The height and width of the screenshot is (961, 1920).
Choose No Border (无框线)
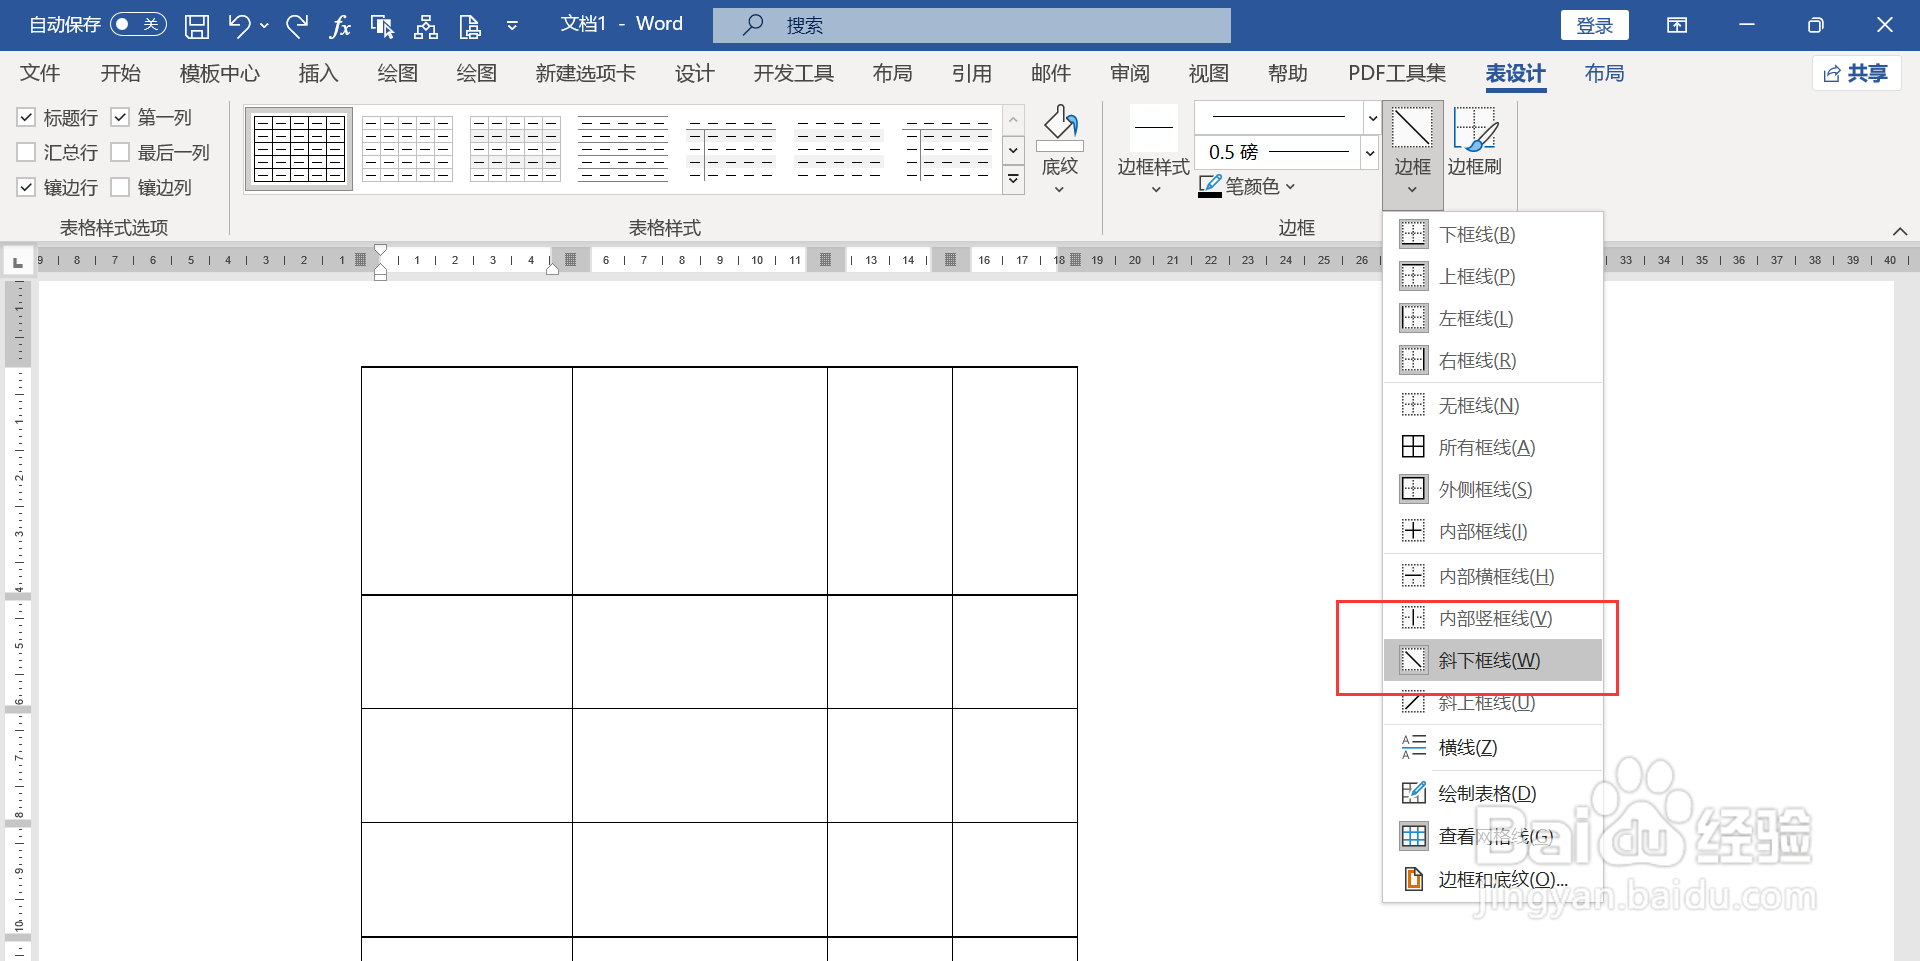tap(1493, 405)
